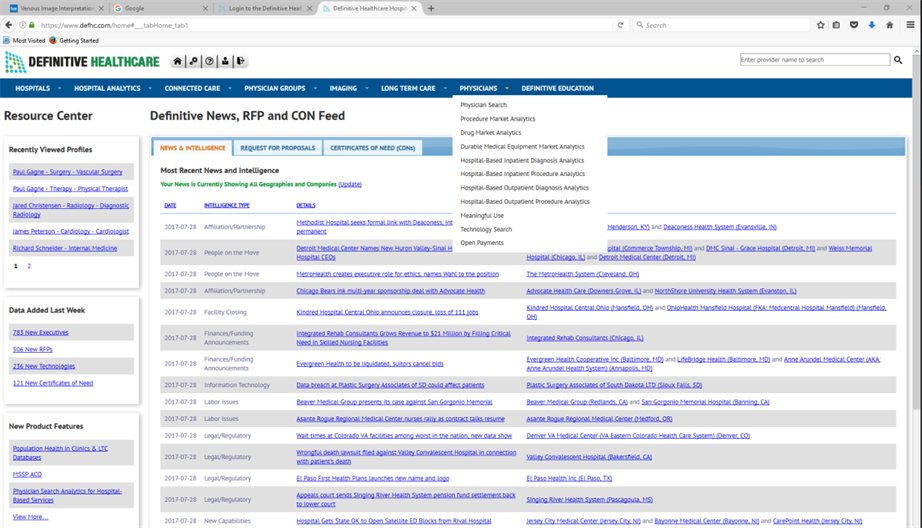Image resolution: width=922 pixels, height=528 pixels.
Task: Click the Definitive Healthcare logo
Action: pos(82,62)
